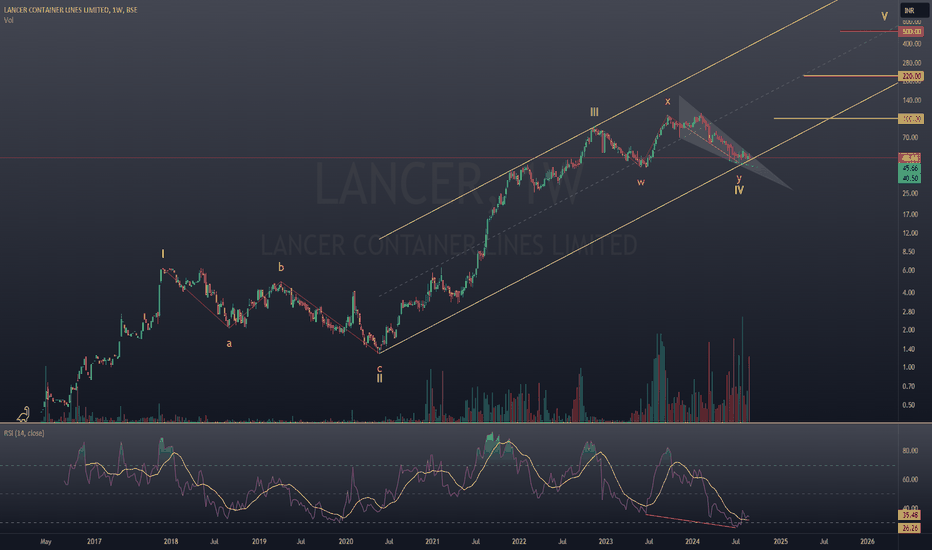The width and height of the screenshot is (932, 550).
Task: Click the 0.70 price scale label
Action: tap(909, 386)
